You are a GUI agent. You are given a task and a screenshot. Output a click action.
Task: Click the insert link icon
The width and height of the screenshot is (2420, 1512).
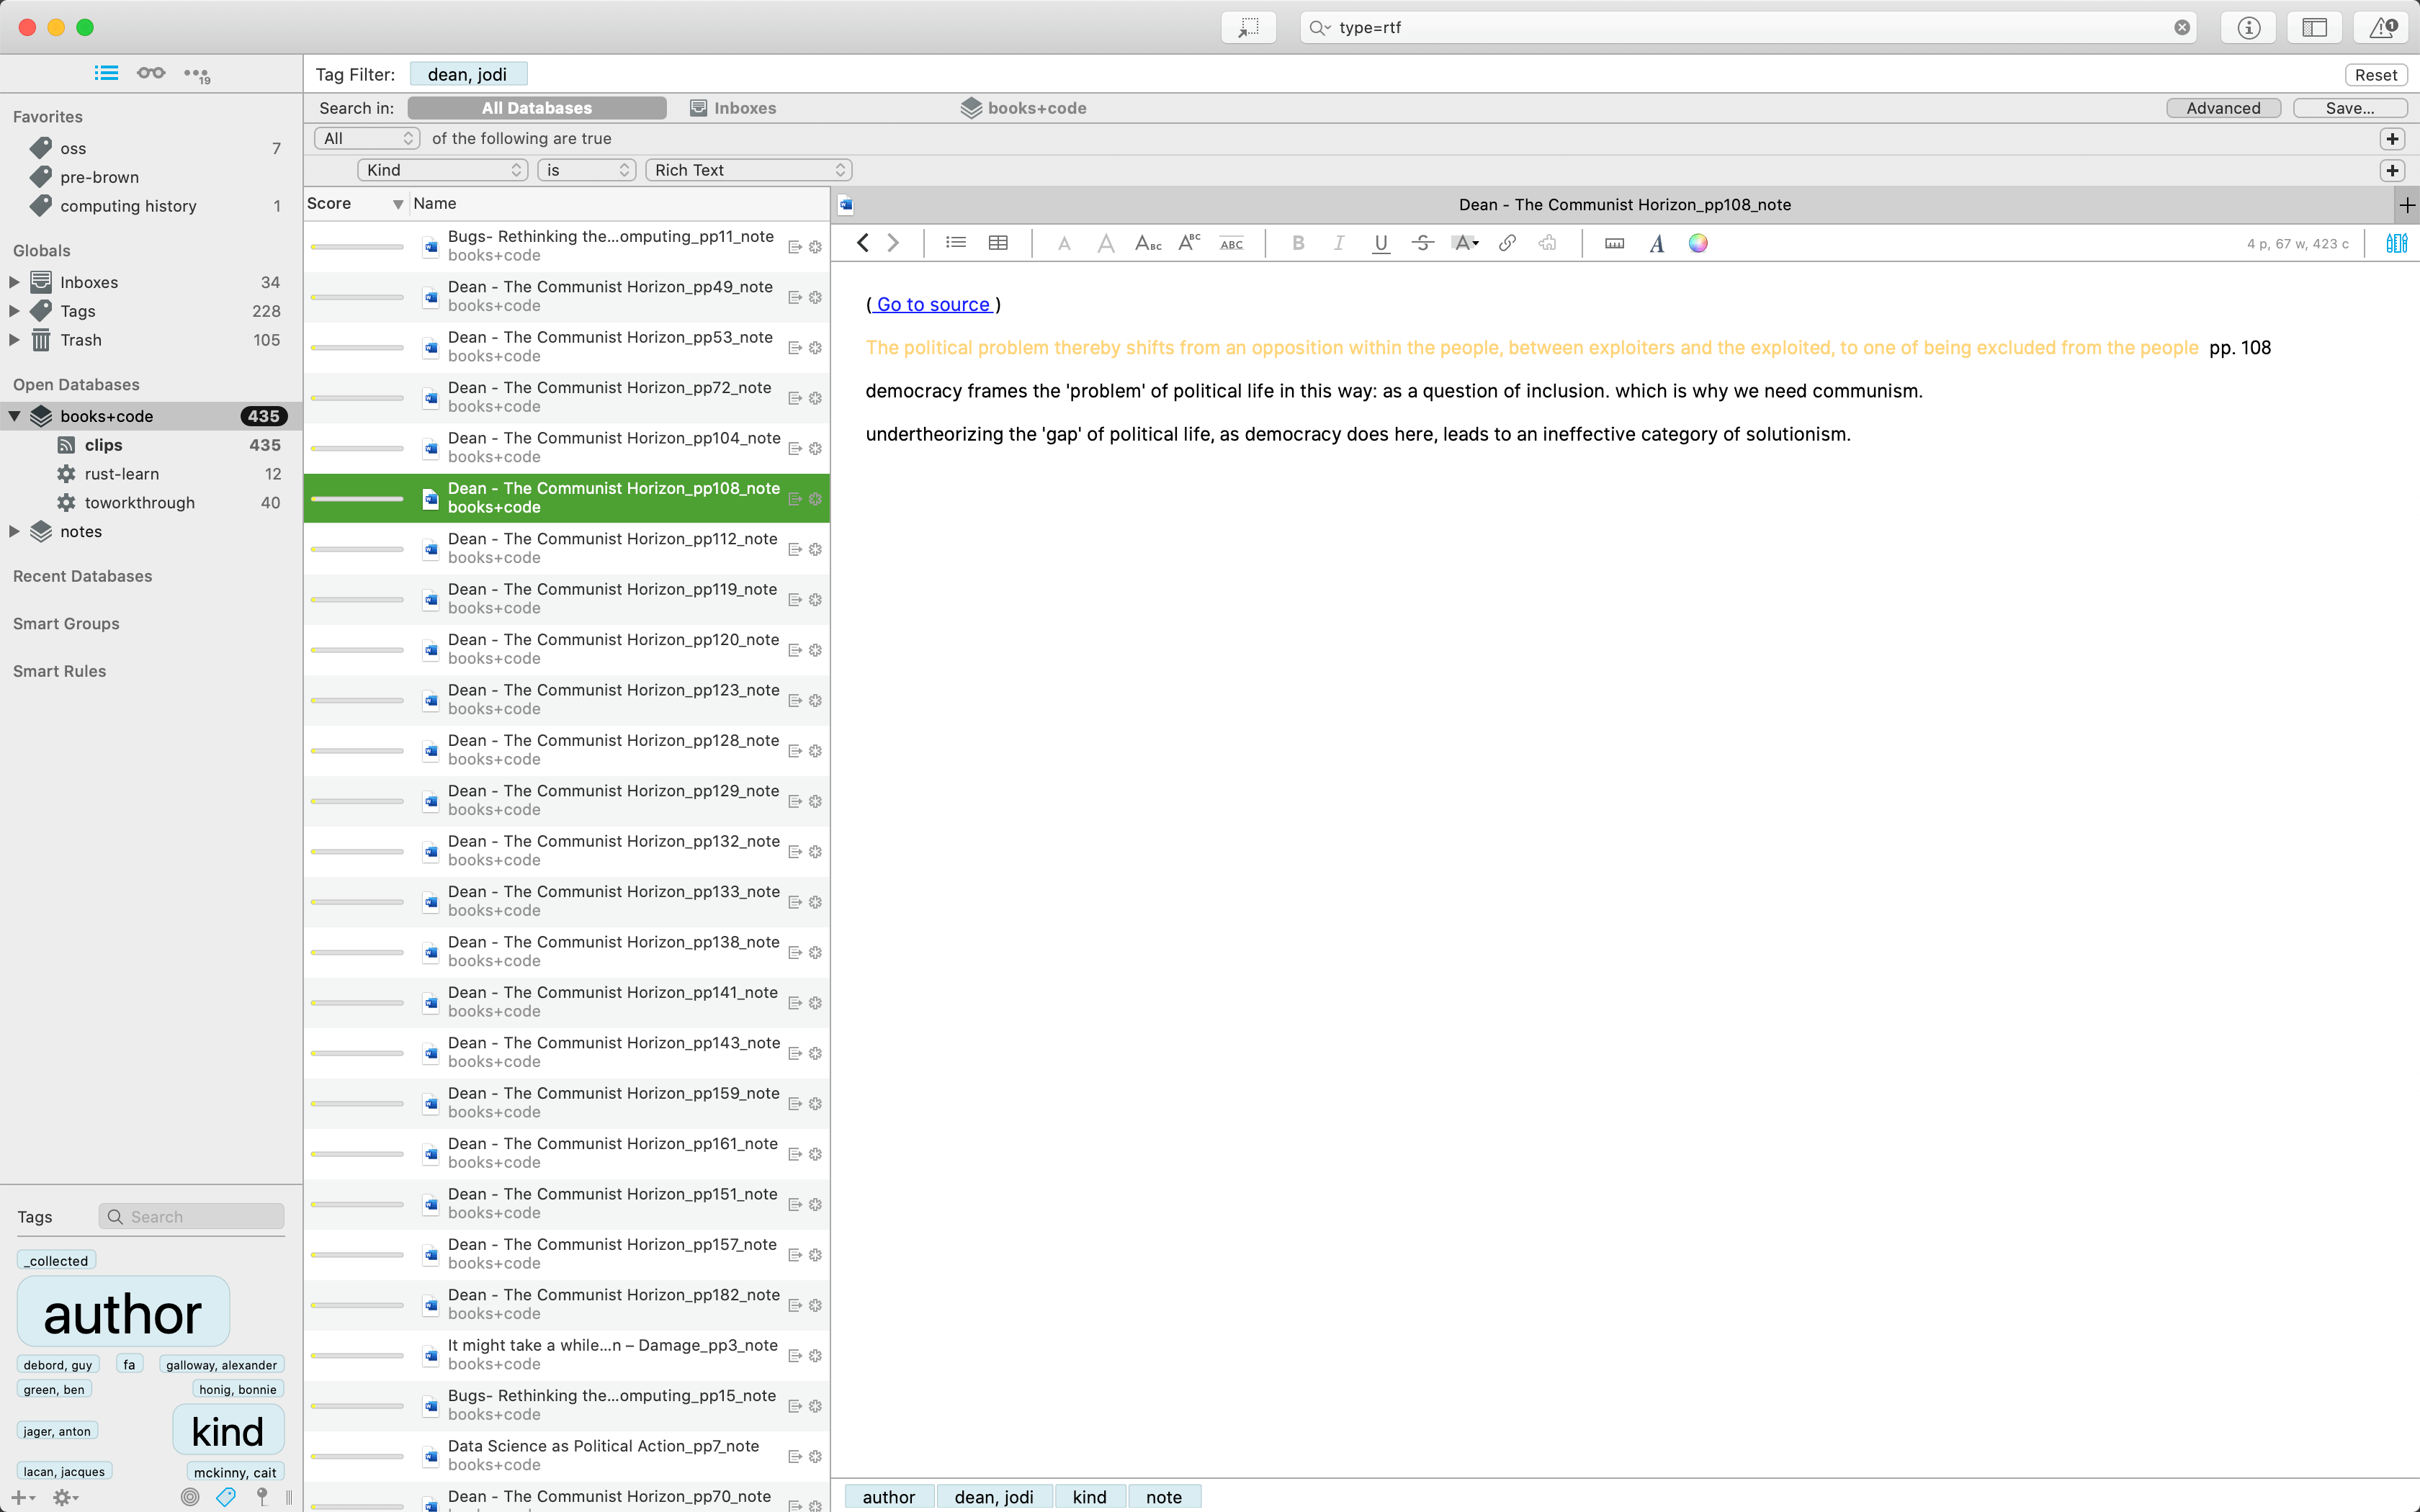[1507, 243]
